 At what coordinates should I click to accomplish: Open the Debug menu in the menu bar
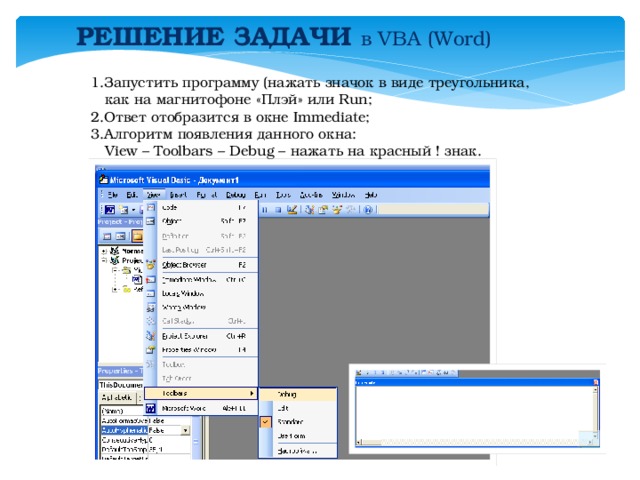click(236, 195)
